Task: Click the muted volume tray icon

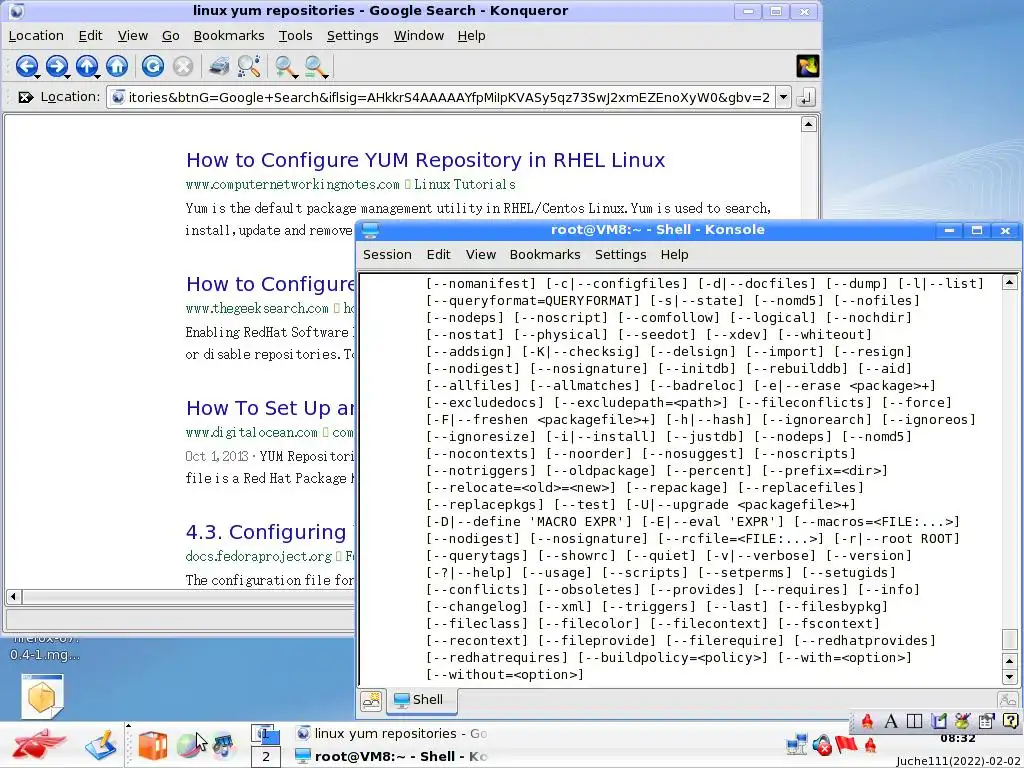Action: coord(822,744)
